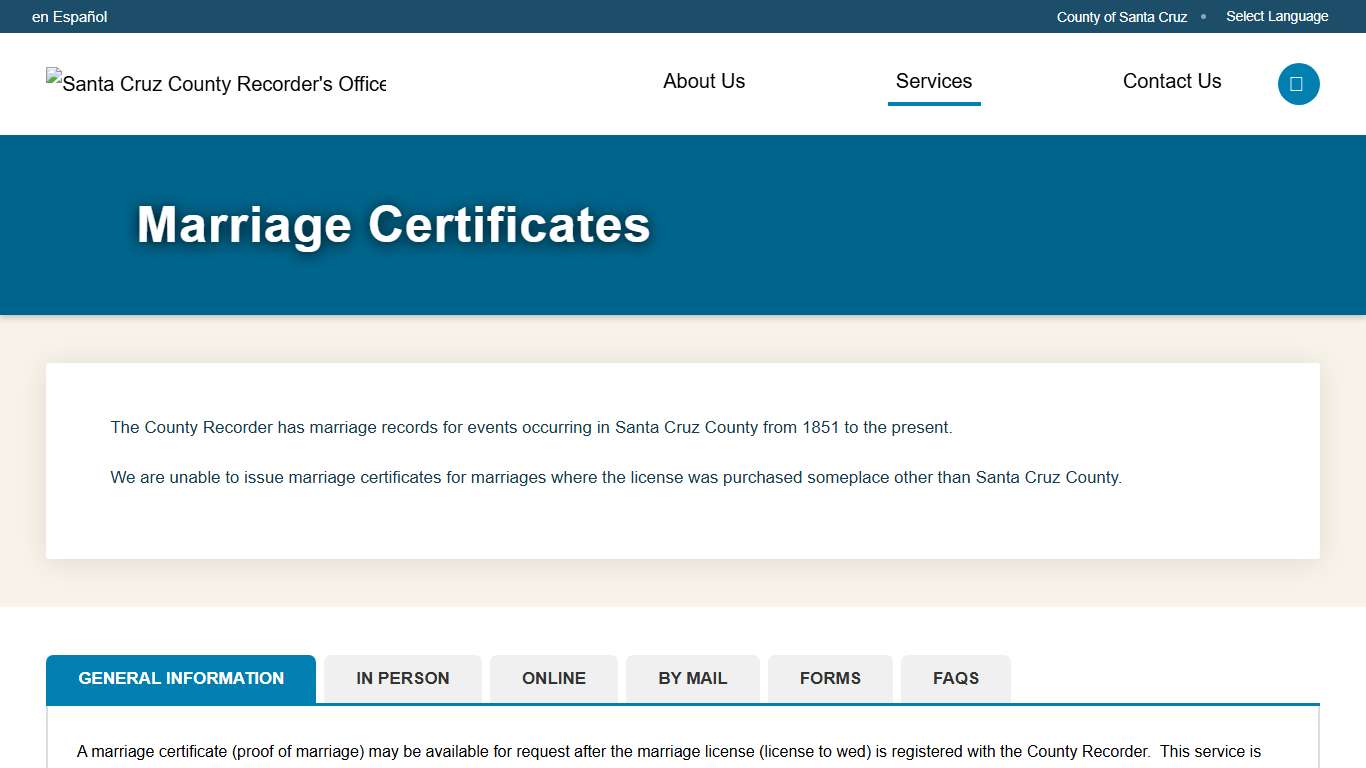Expand the Select Language dropdown
The width and height of the screenshot is (1366, 768).
coord(1277,16)
